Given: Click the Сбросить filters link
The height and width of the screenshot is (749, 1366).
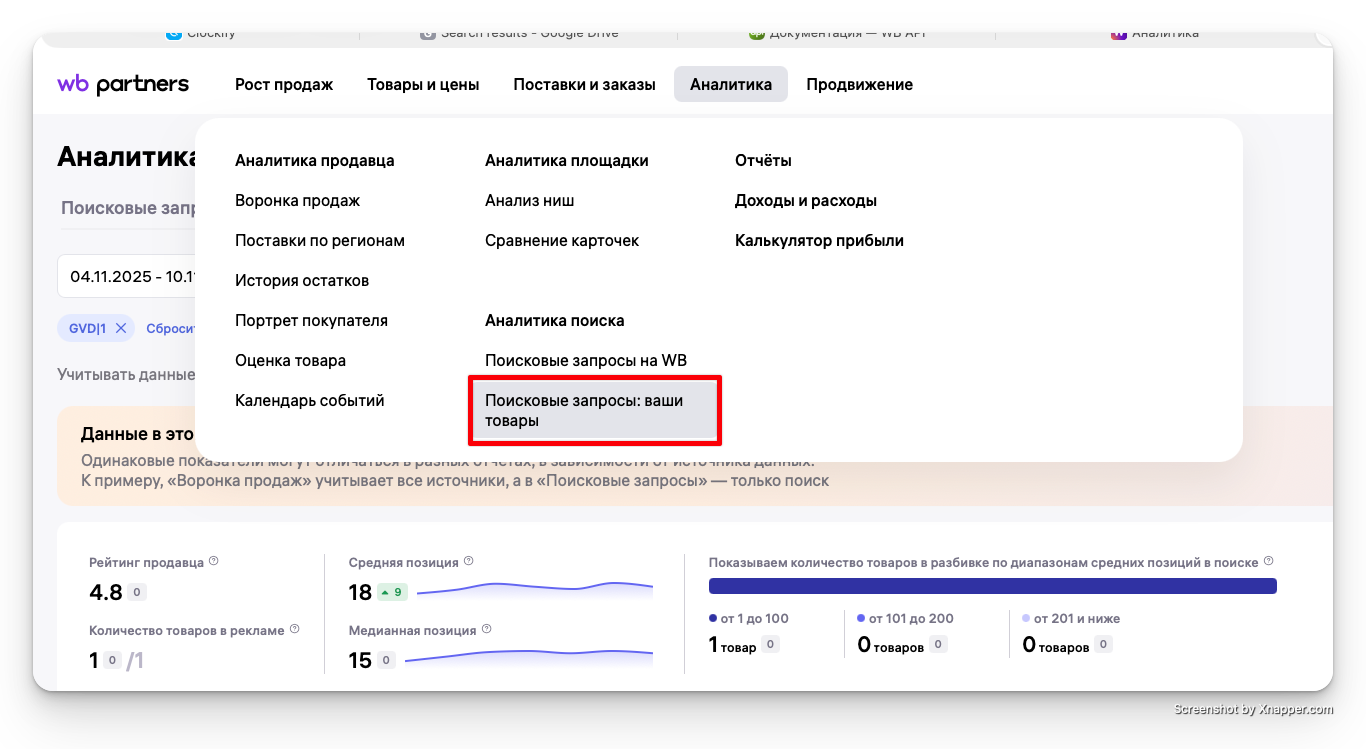Looking at the screenshot, I should (170, 328).
